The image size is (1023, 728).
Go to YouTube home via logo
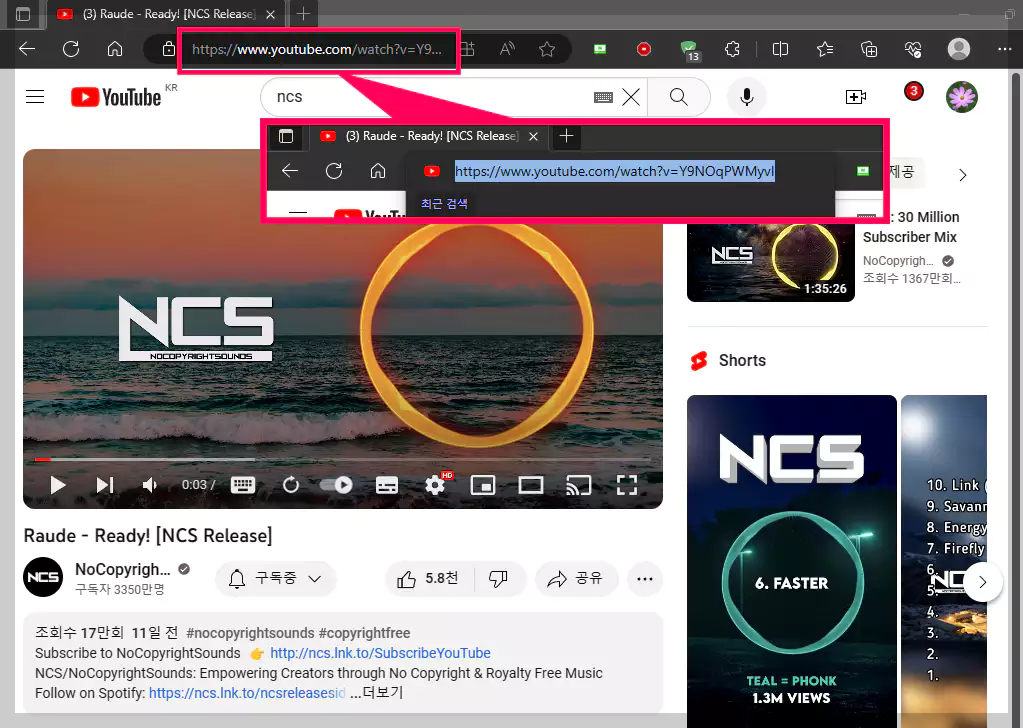point(115,97)
